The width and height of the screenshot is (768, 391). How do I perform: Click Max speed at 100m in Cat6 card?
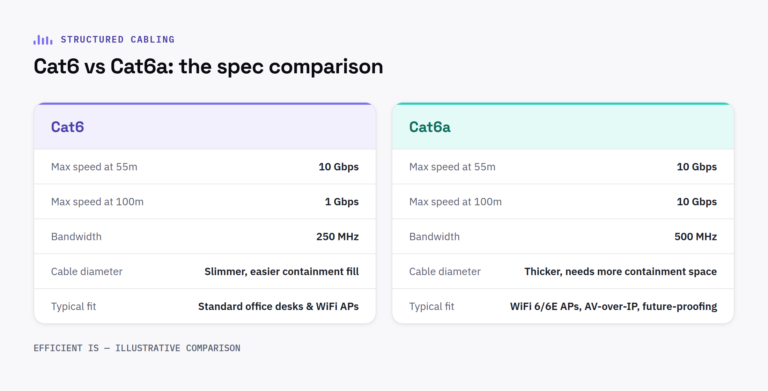click(97, 202)
